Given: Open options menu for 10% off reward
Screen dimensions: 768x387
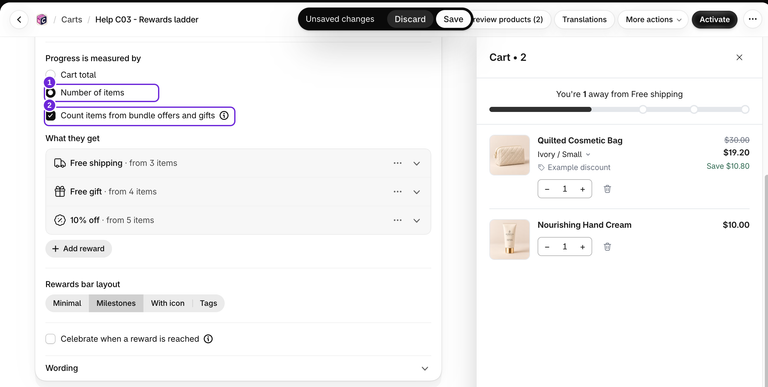Looking at the screenshot, I should (x=398, y=220).
